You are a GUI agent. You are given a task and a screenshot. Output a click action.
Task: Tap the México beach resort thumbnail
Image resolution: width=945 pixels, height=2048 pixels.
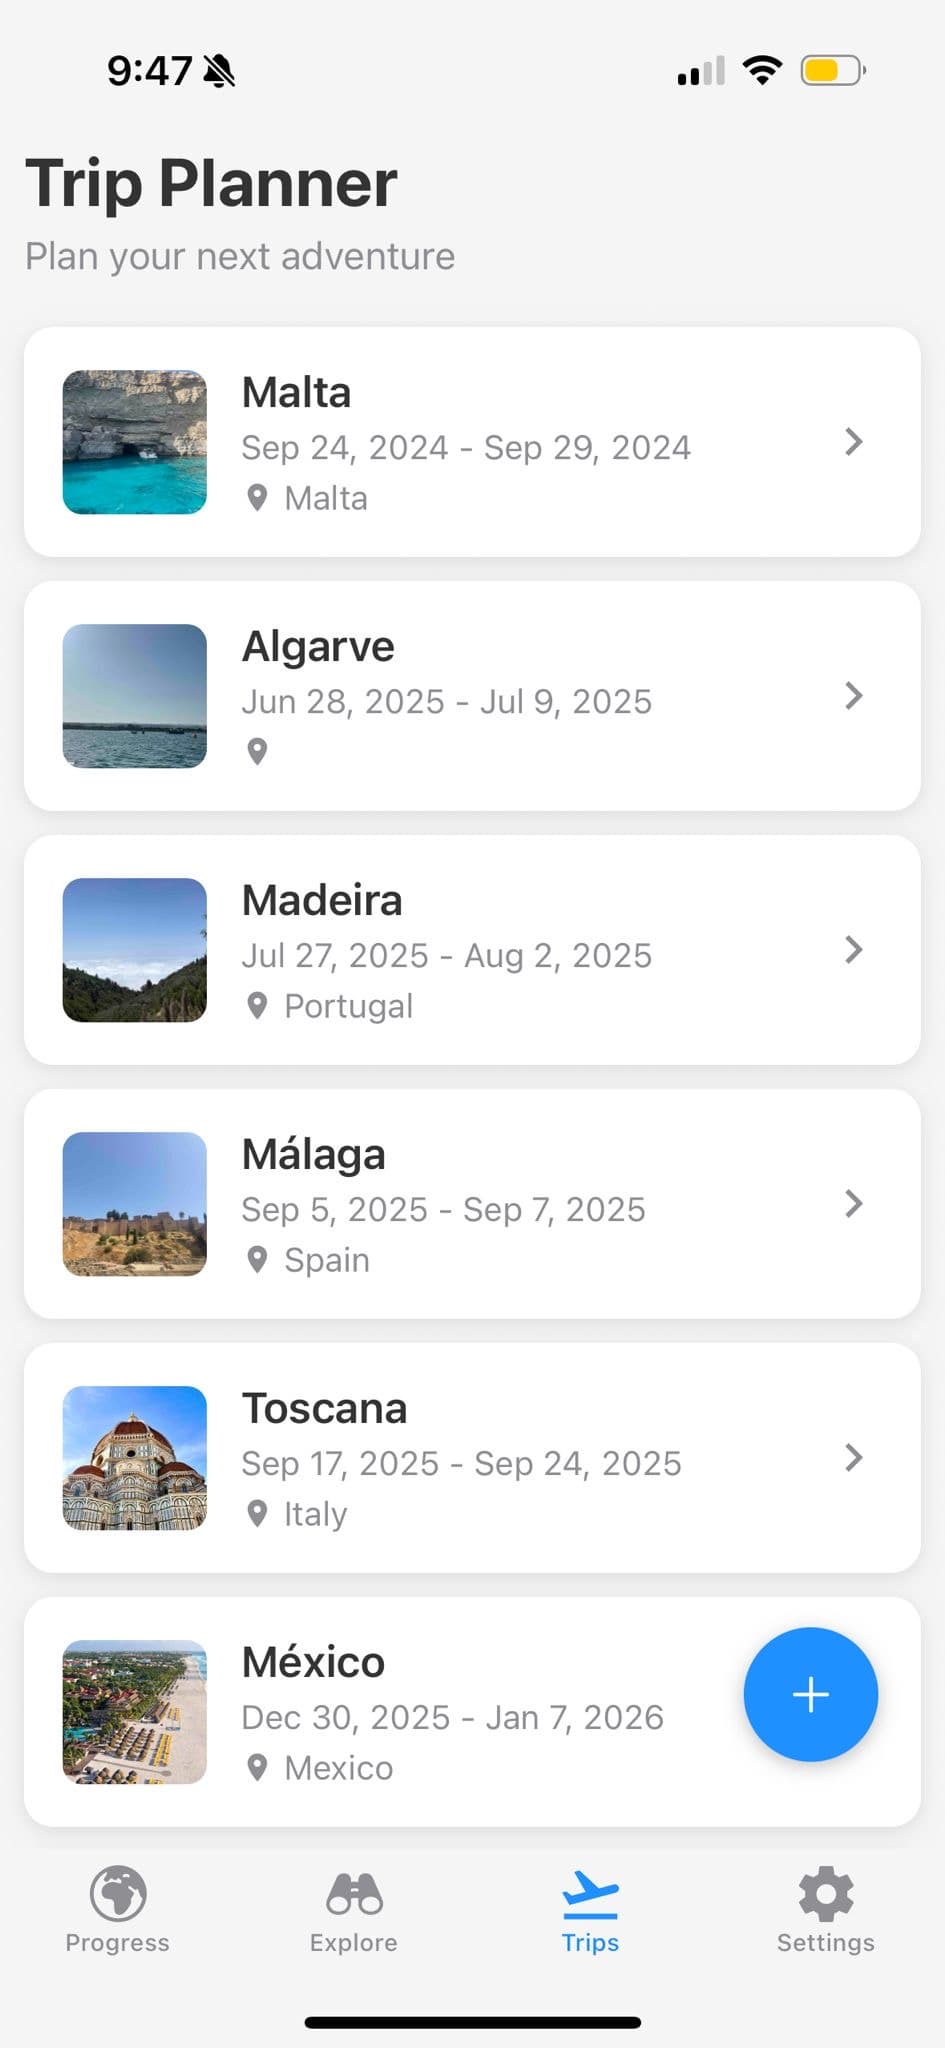(x=135, y=1712)
